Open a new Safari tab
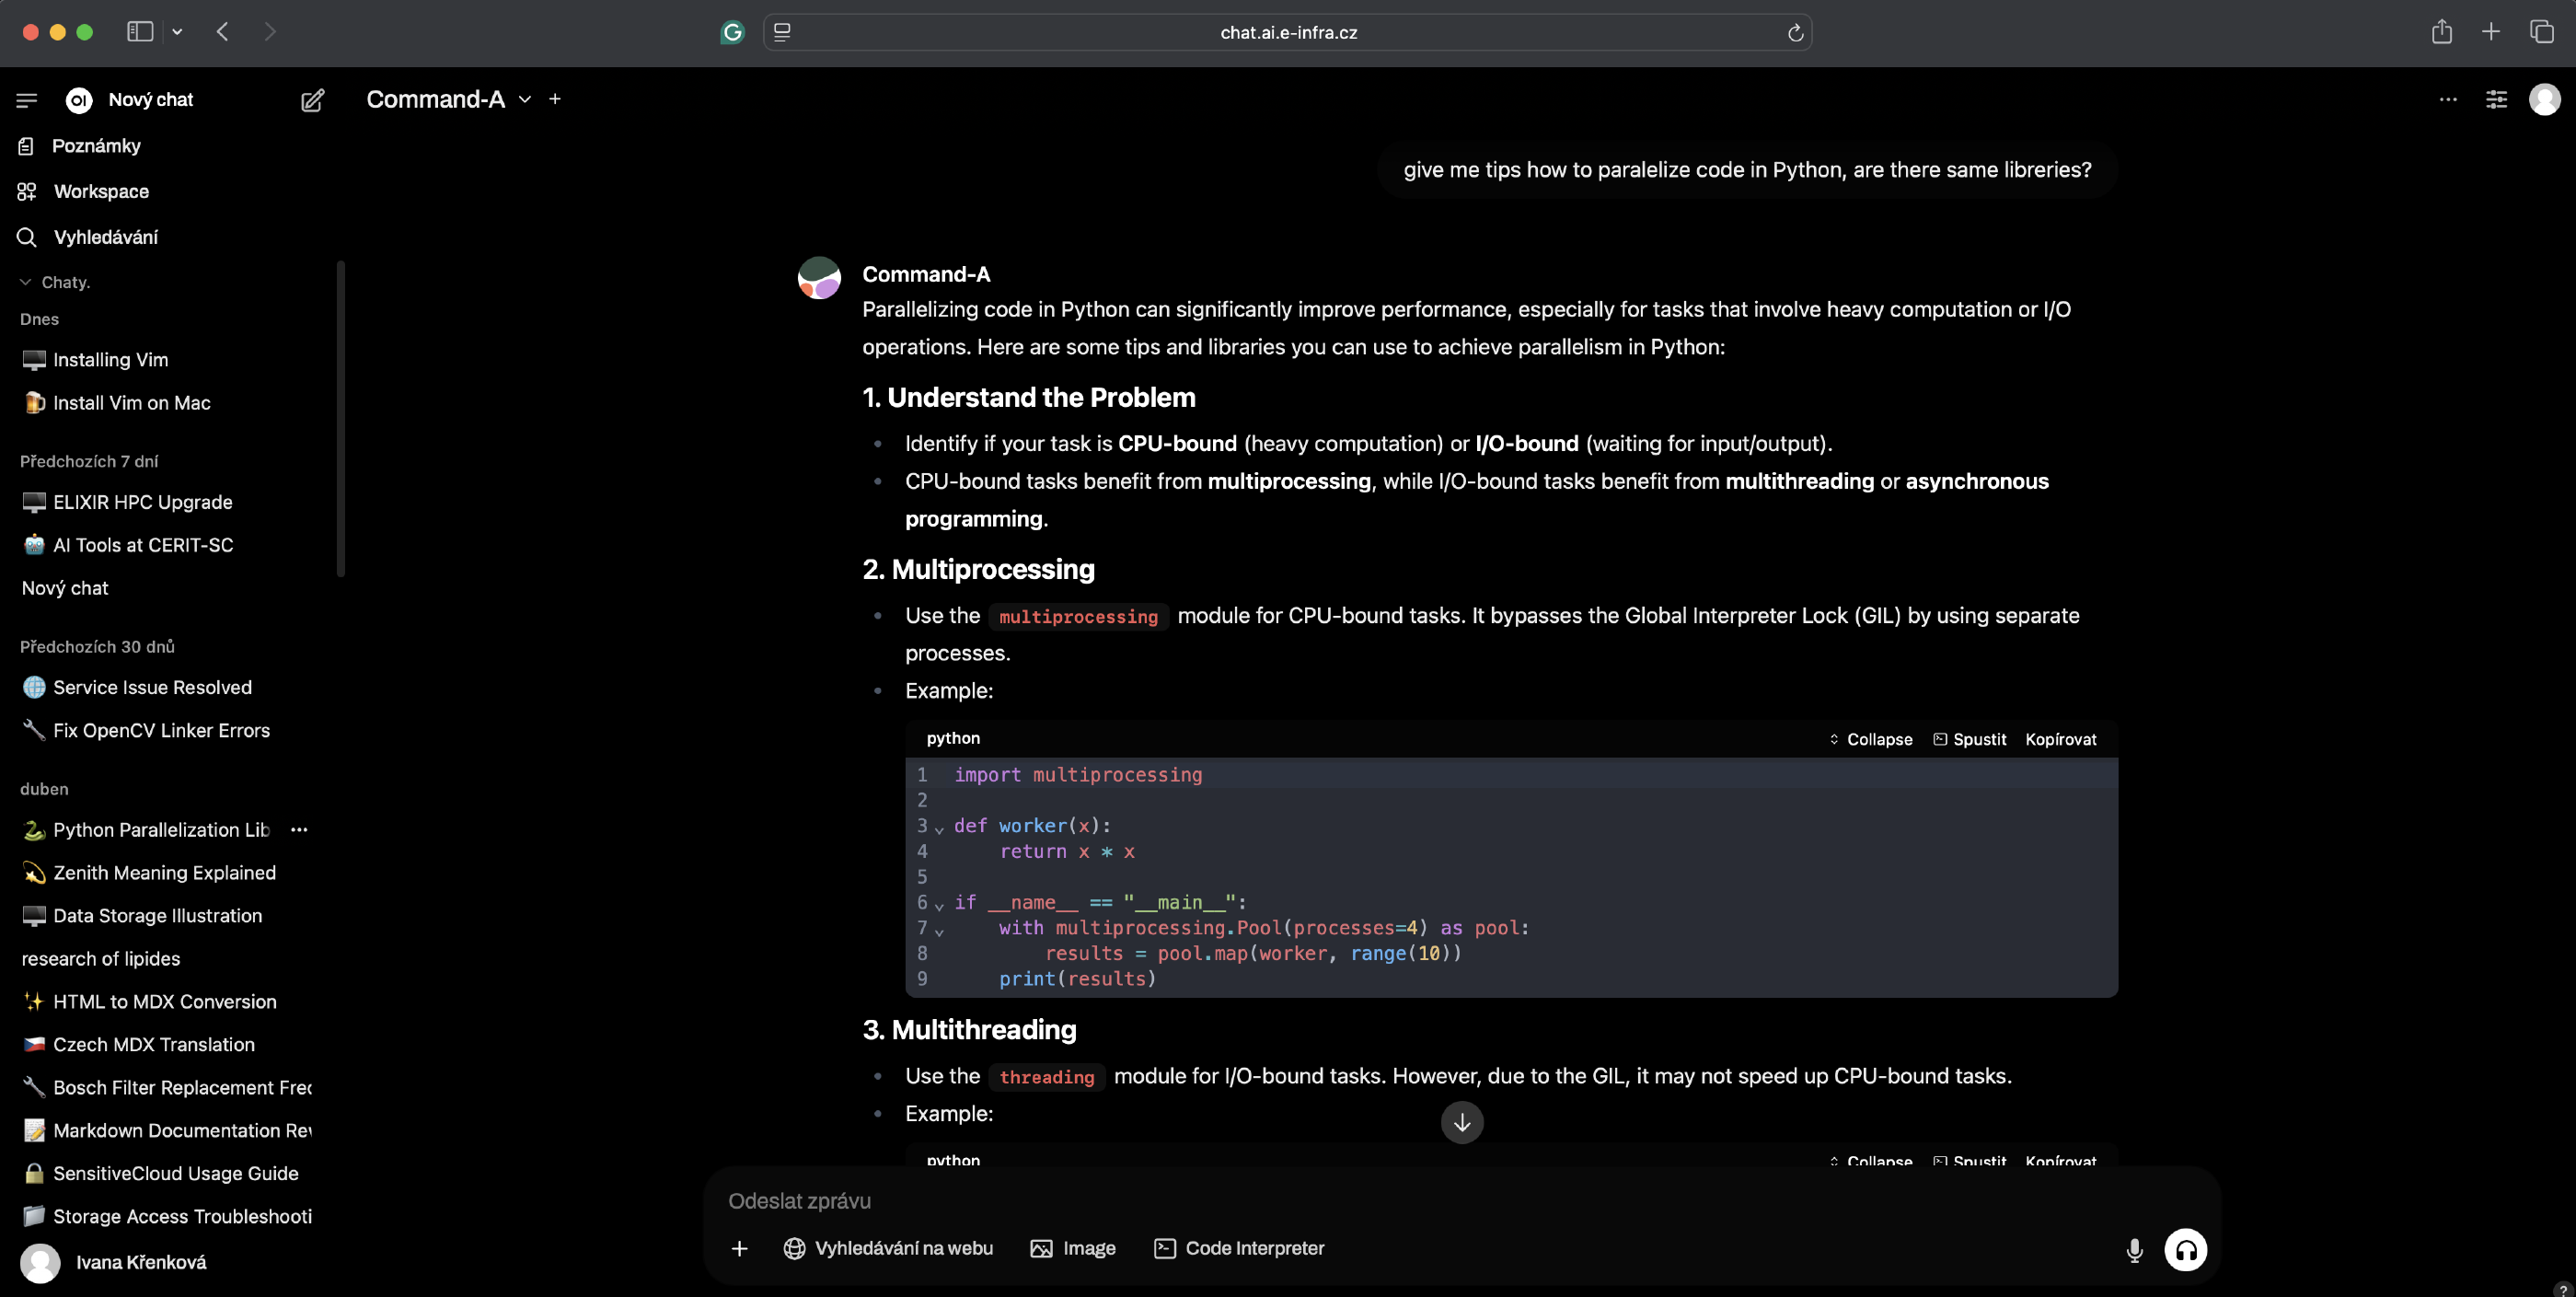This screenshot has width=2576, height=1297. 2490,32
